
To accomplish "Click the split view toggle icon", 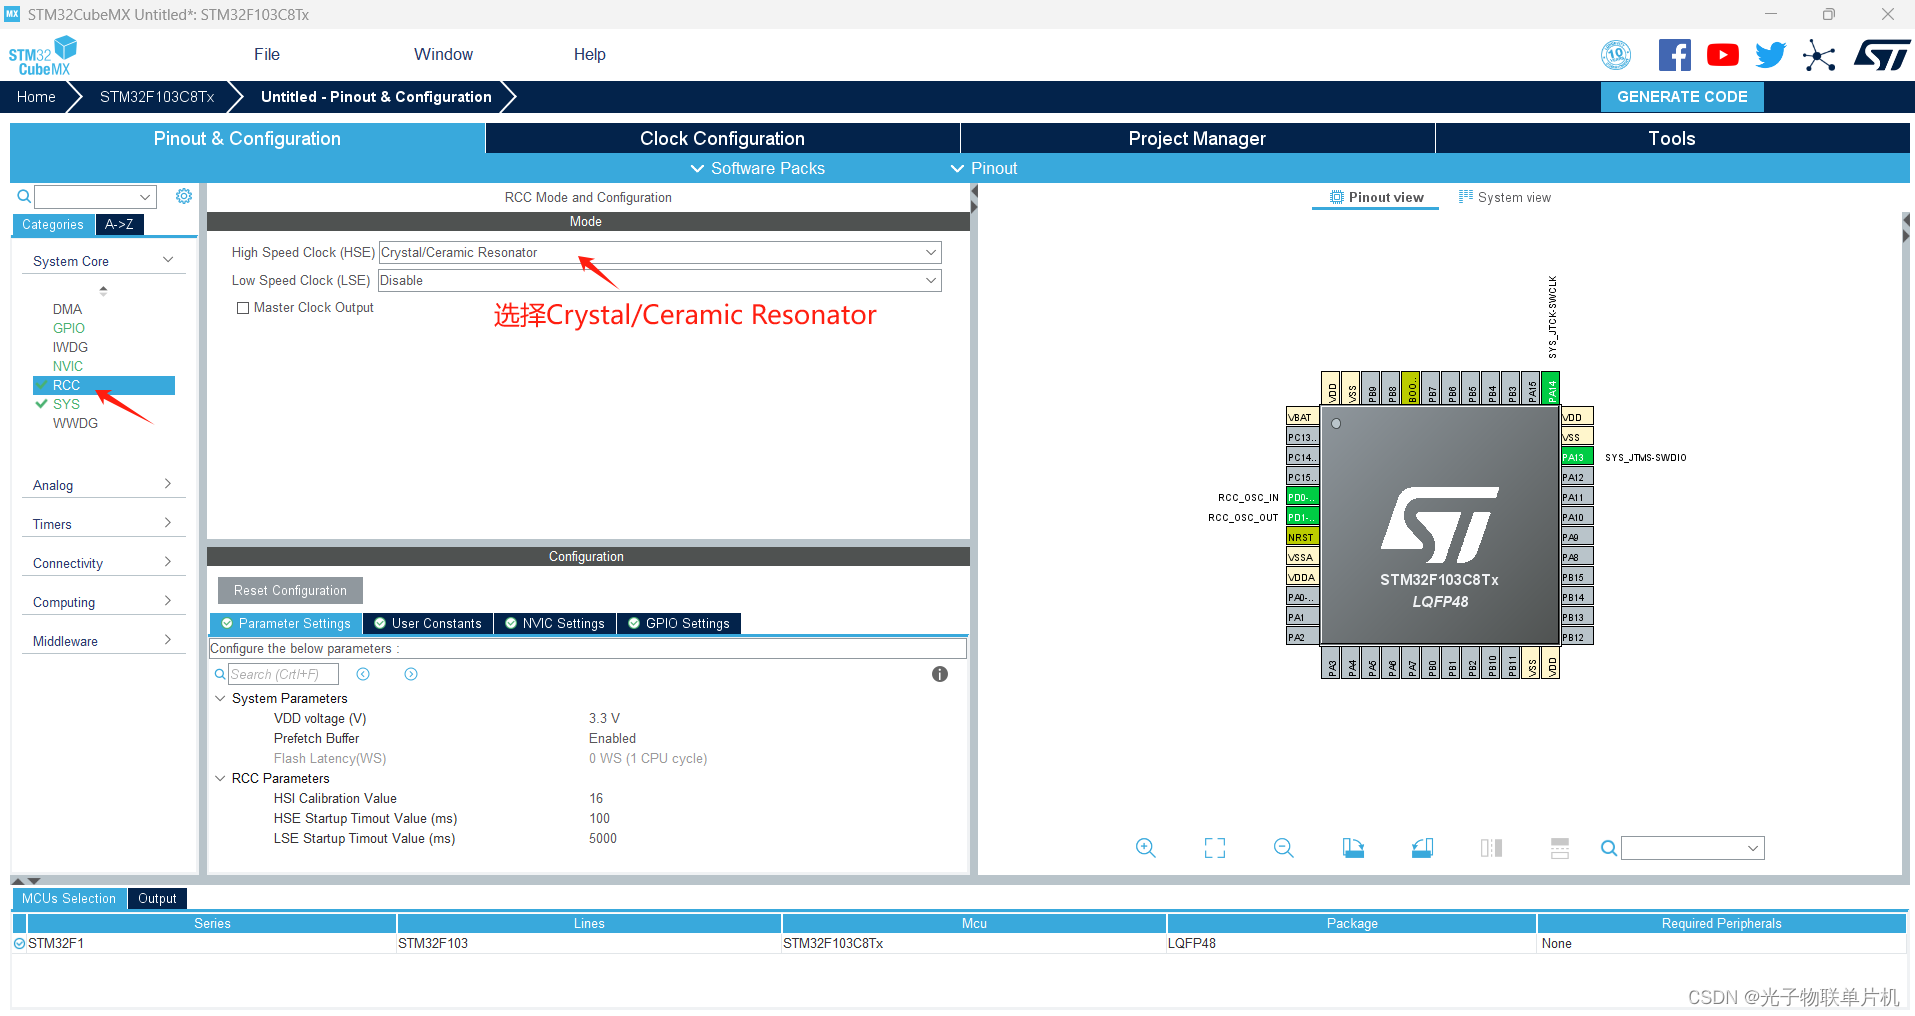I will 1491,848.
